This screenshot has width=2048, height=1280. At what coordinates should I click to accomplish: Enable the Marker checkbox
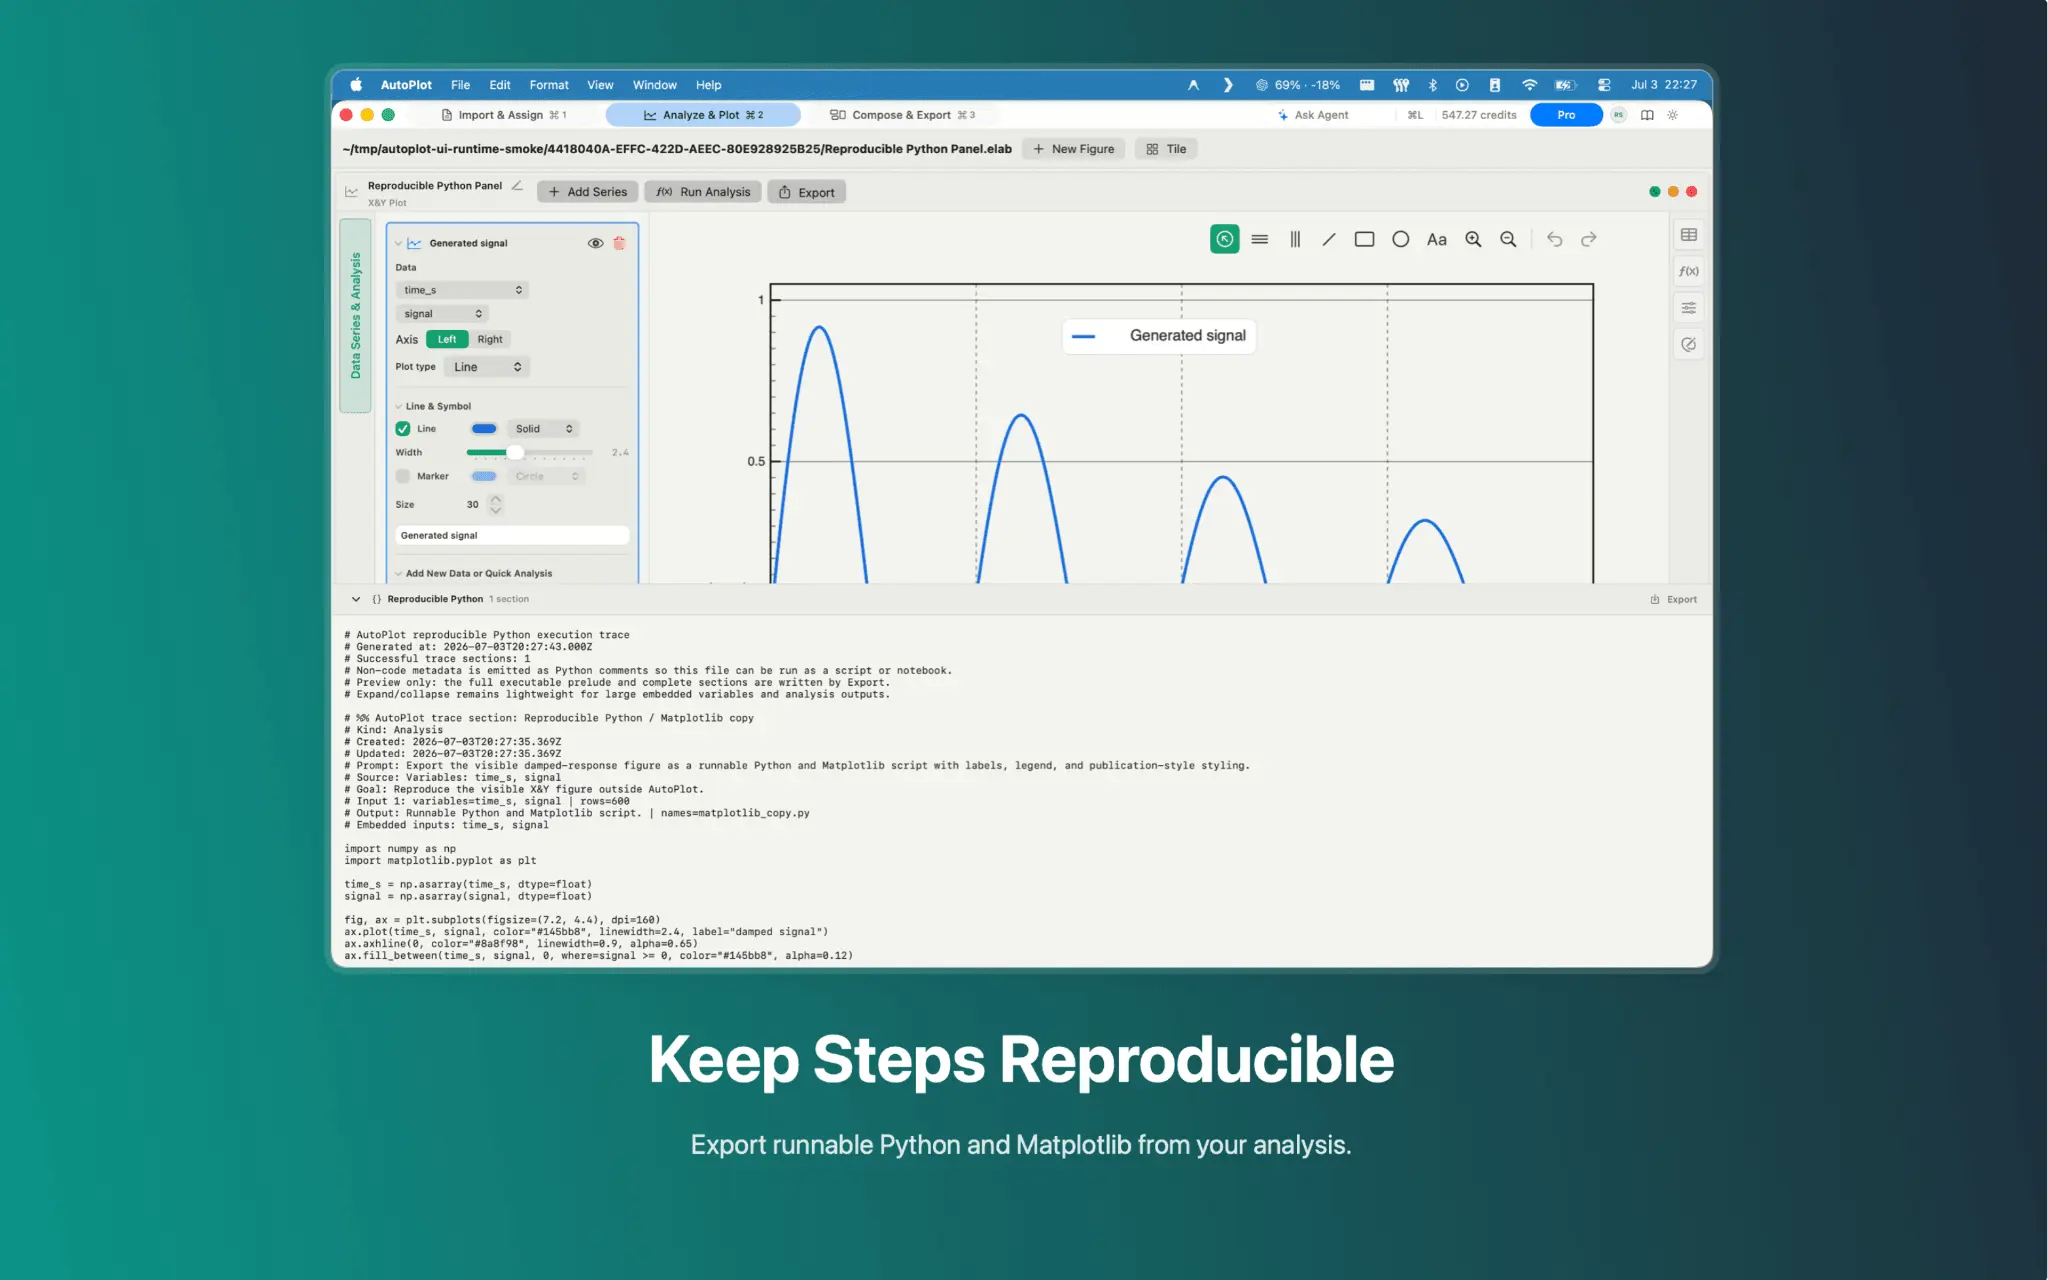(x=403, y=476)
